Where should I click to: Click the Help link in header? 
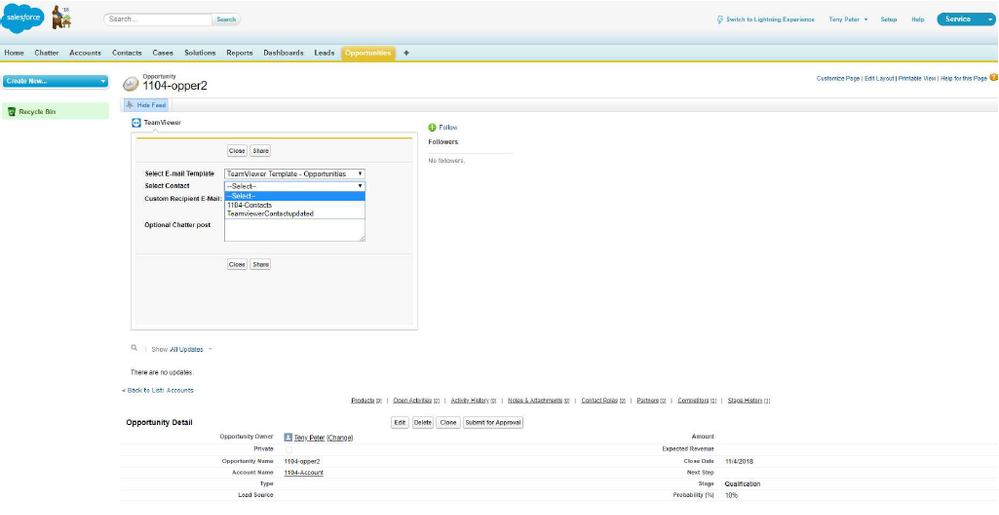(917, 20)
